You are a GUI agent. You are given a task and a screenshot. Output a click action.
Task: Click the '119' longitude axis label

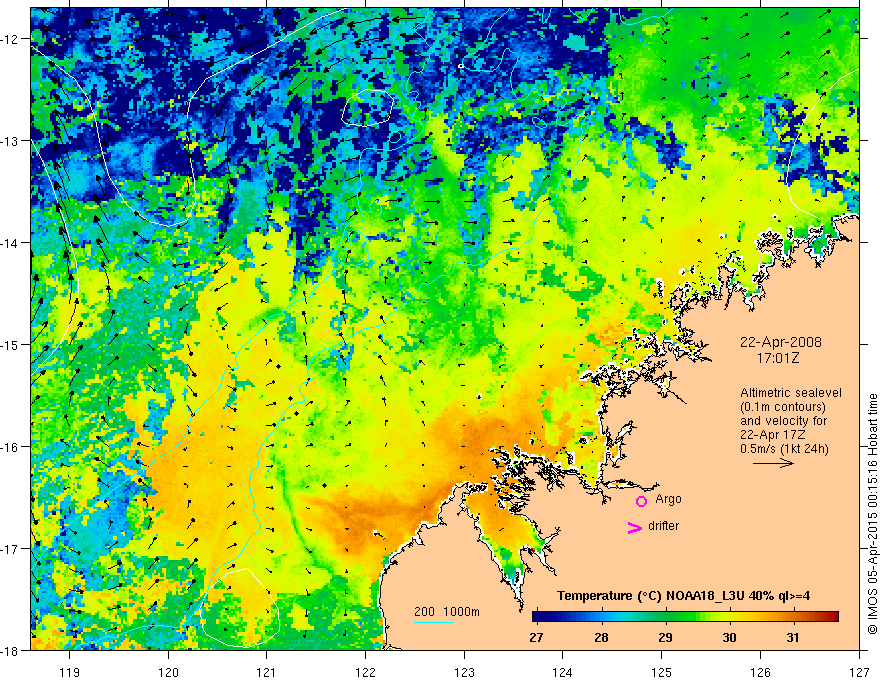click(x=70, y=672)
